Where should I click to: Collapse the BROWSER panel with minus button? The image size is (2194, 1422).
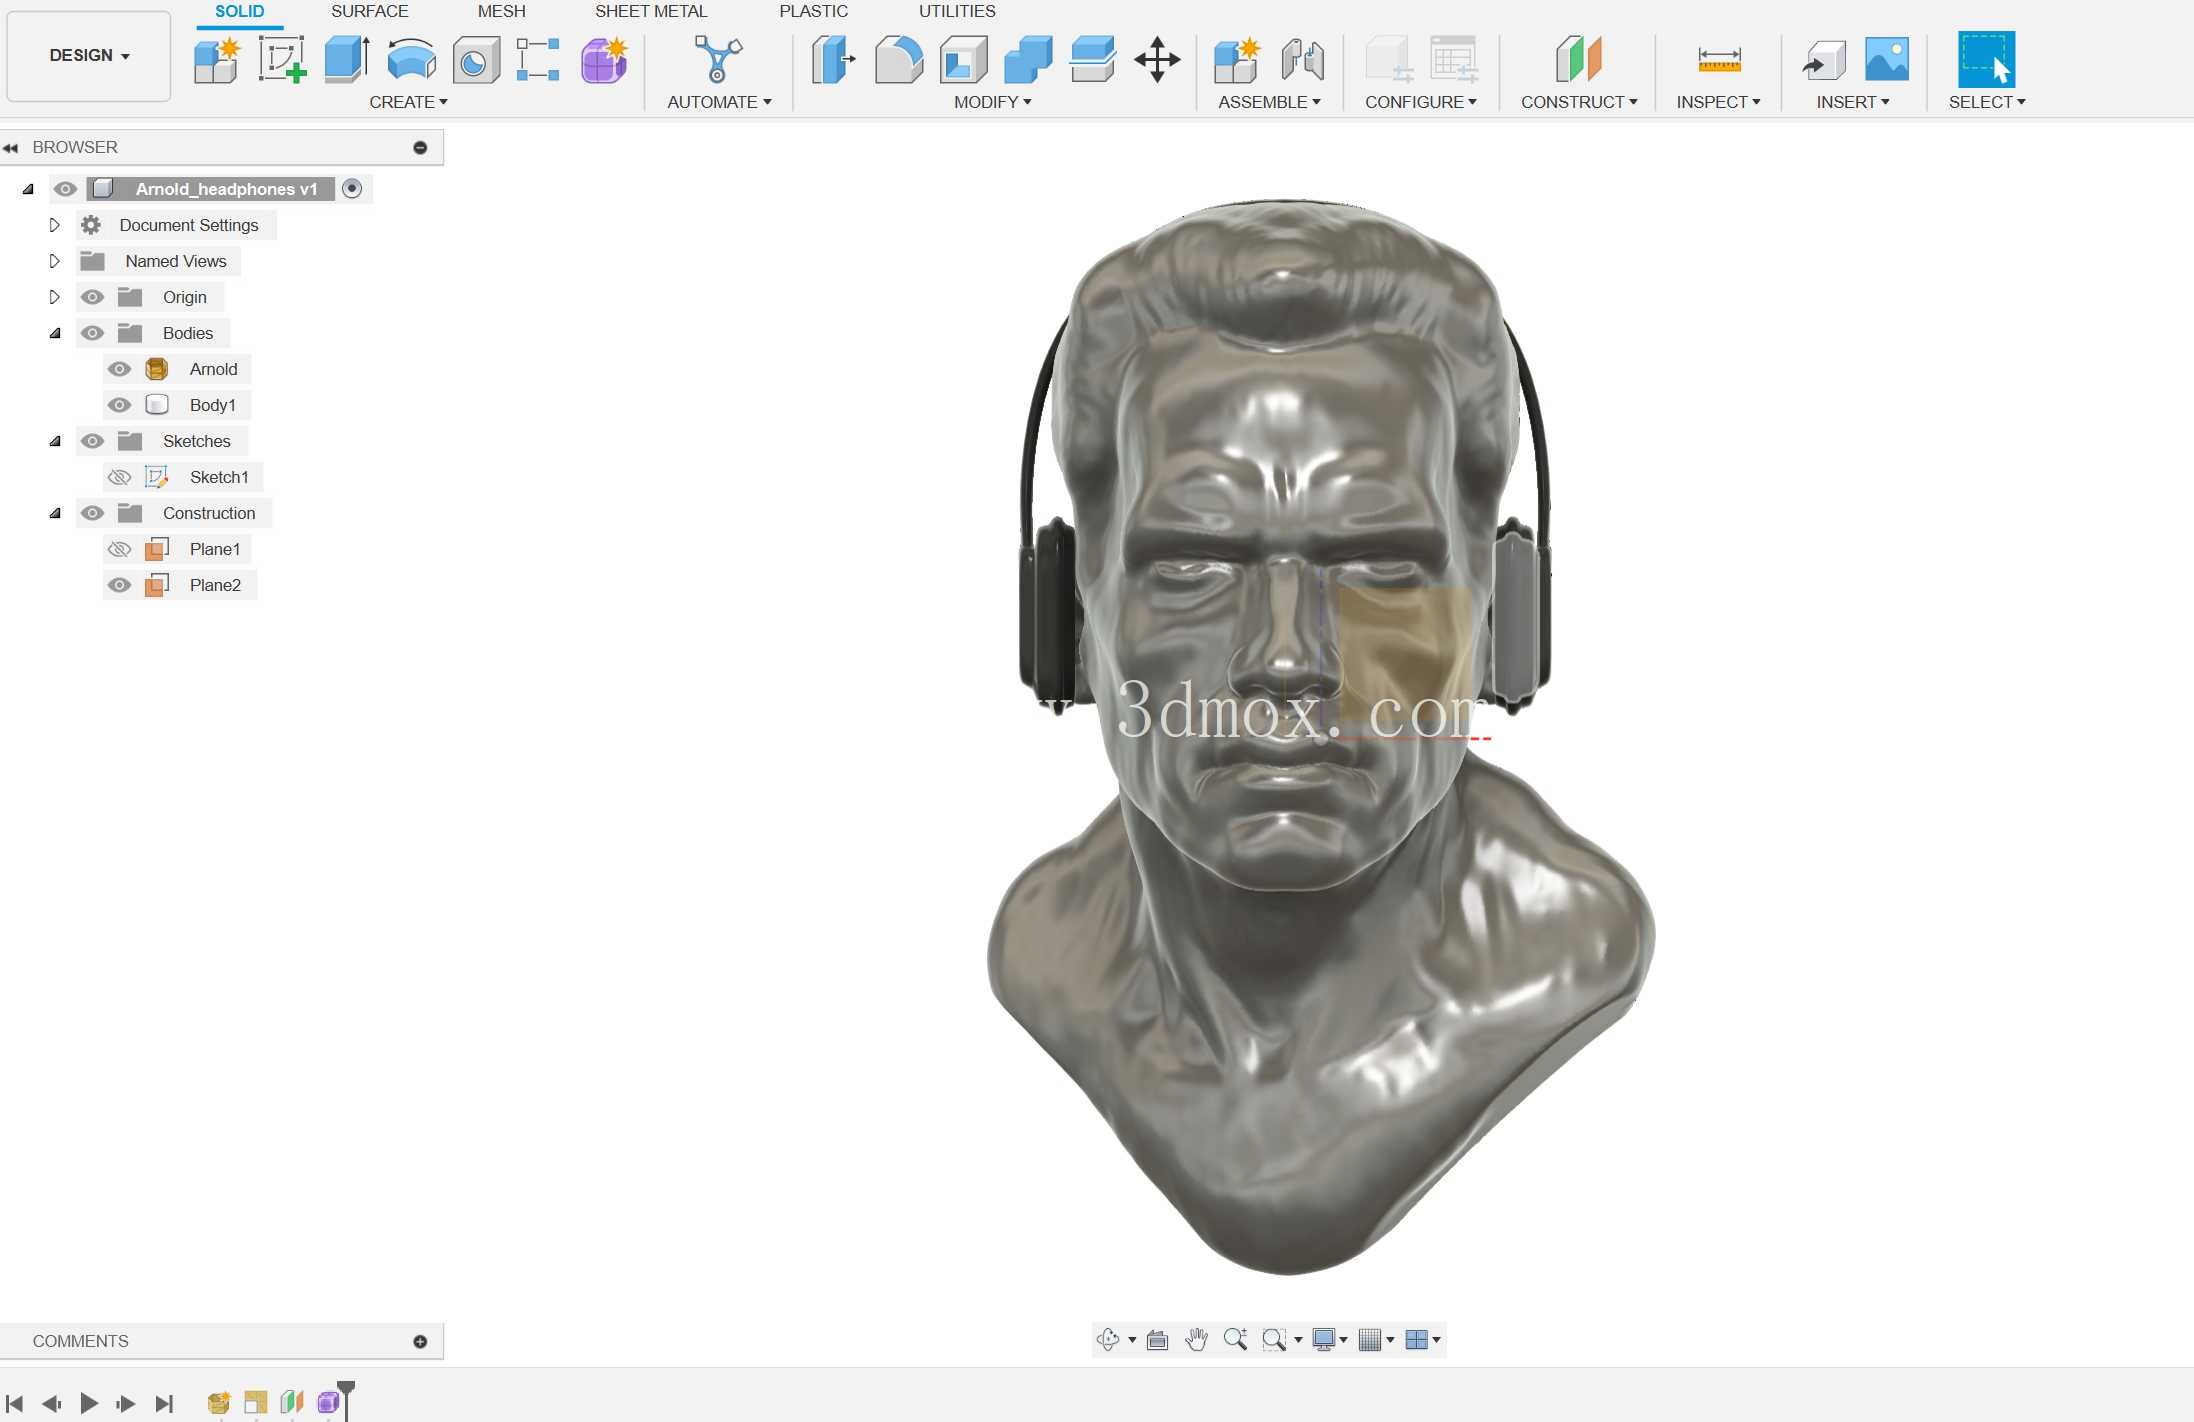(x=420, y=148)
